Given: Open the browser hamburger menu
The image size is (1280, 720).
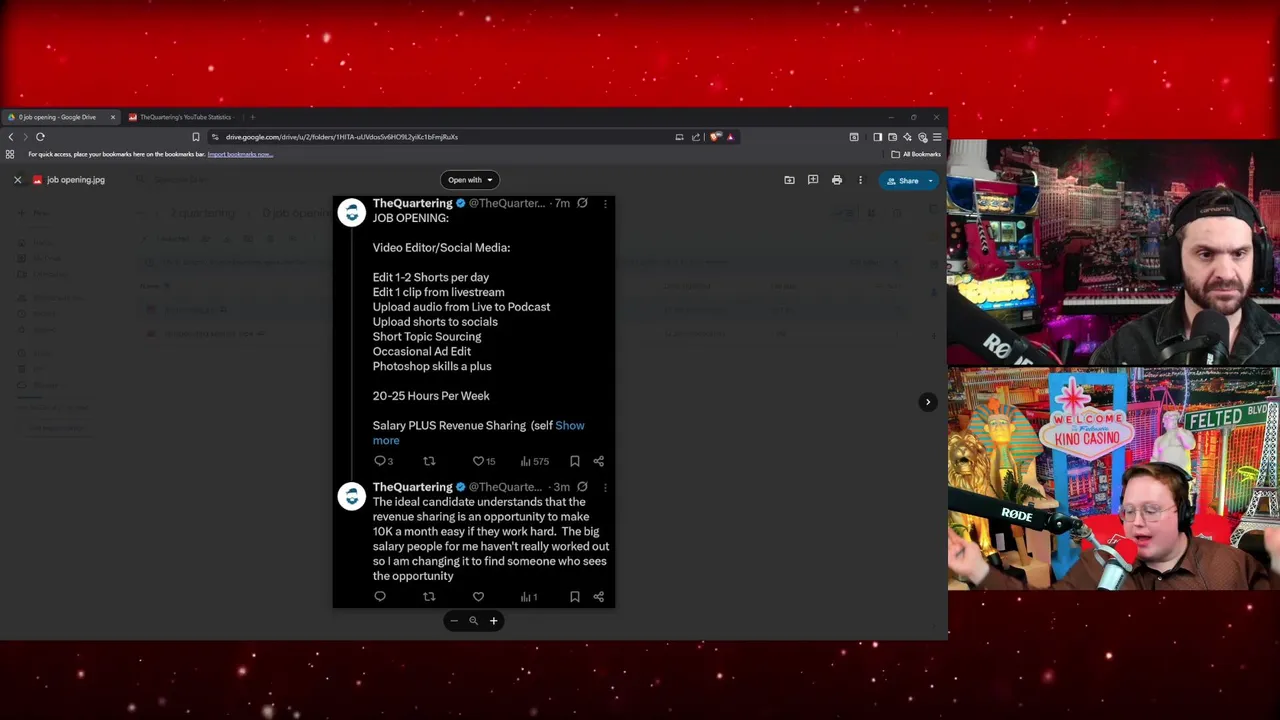Looking at the screenshot, I should pos(937,137).
